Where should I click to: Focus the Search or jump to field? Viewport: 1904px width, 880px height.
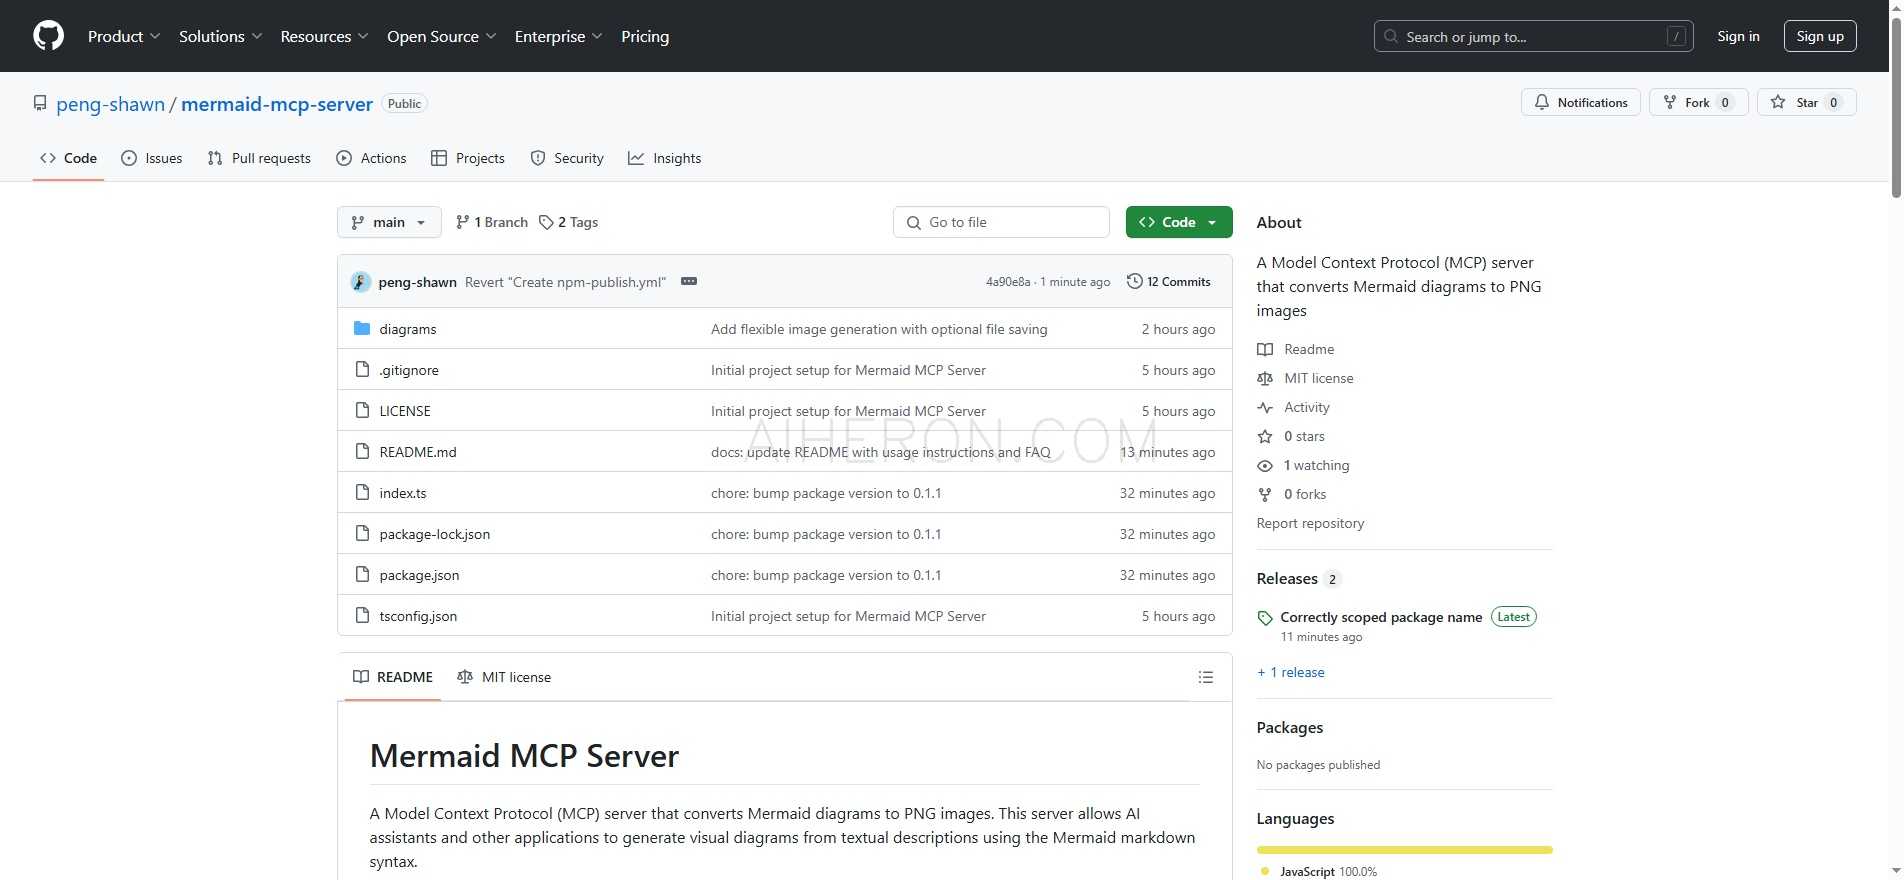pos(1533,36)
